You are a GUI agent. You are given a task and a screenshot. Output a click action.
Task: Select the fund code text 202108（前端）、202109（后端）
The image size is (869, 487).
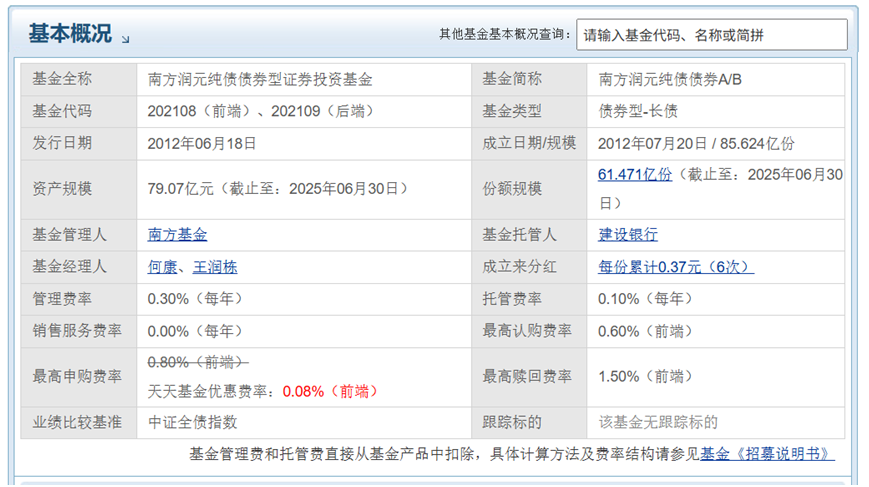[x=264, y=111]
